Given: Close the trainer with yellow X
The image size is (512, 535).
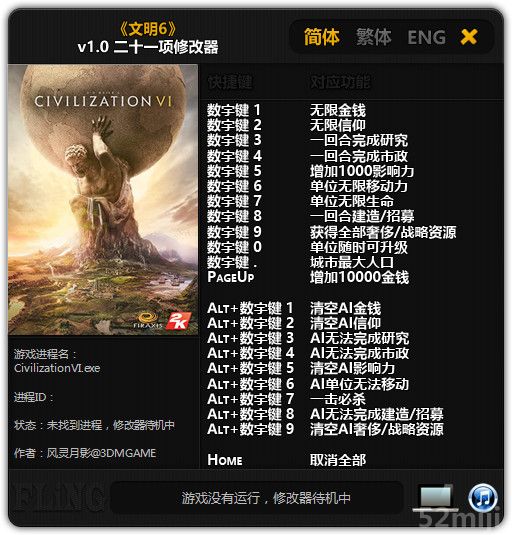Looking at the screenshot, I should click(x=469, y=37).
